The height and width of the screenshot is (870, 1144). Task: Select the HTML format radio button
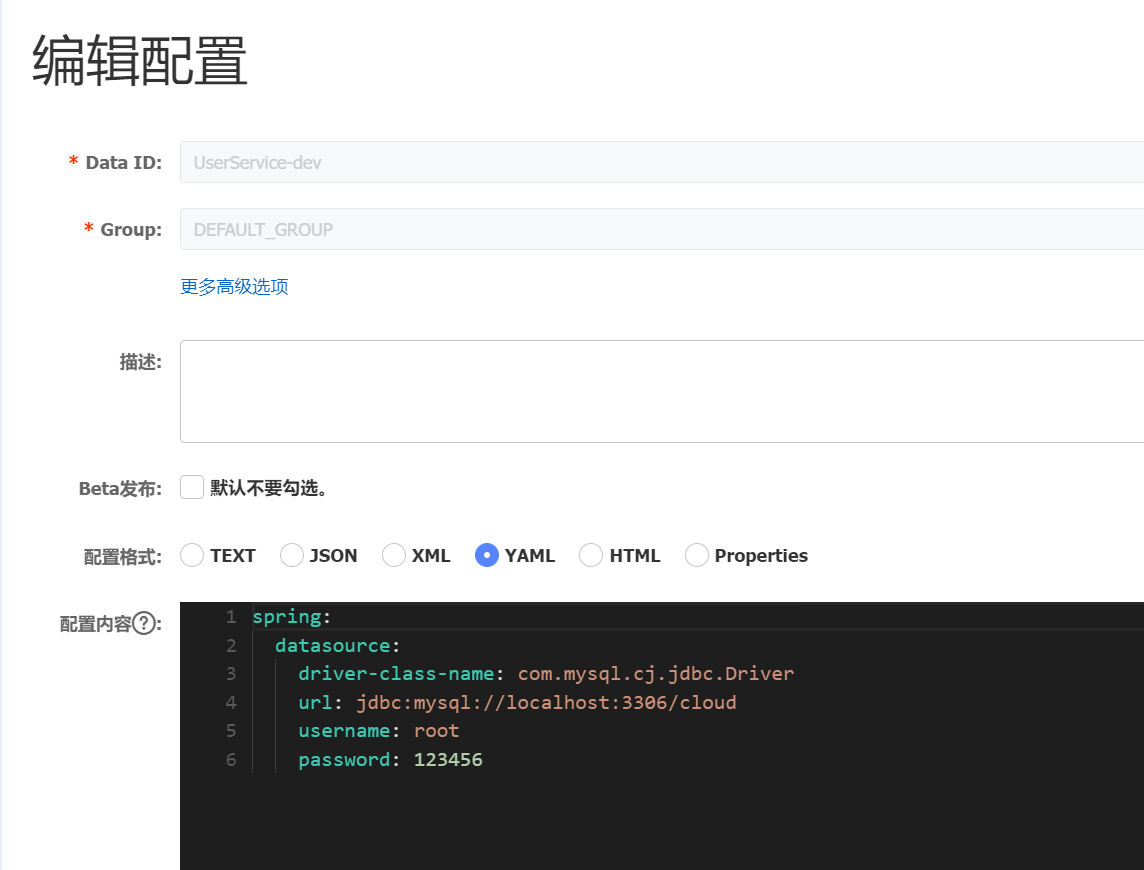(x=591, y=555)
